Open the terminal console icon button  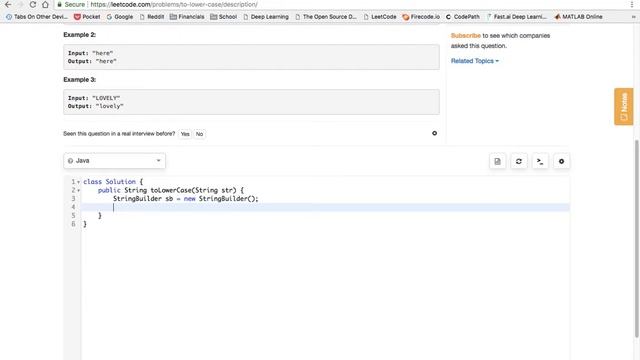pos(540,161)
